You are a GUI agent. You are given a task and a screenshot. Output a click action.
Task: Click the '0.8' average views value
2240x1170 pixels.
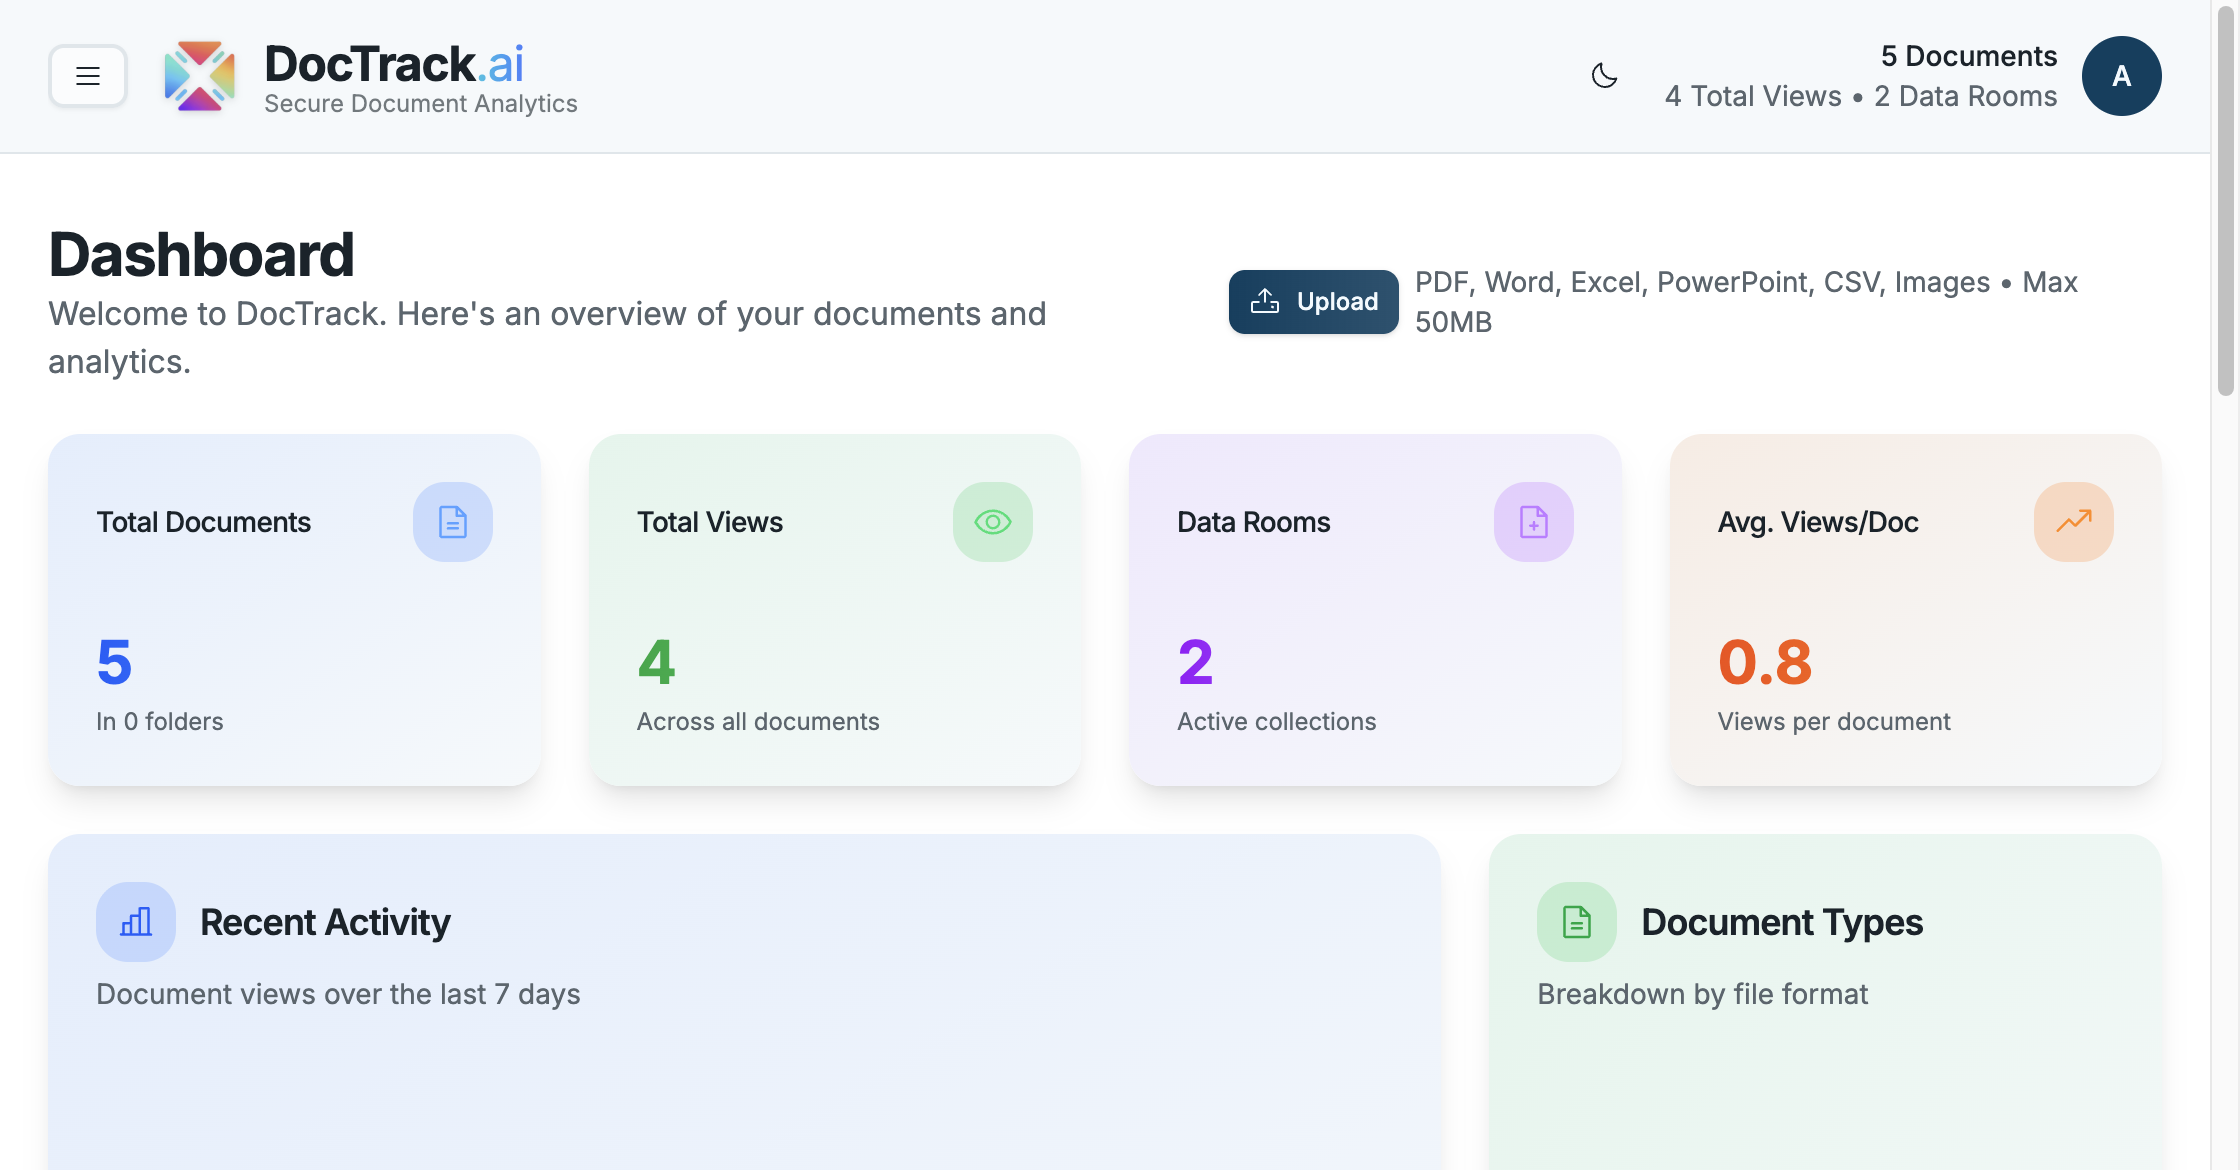[1765, 662]
